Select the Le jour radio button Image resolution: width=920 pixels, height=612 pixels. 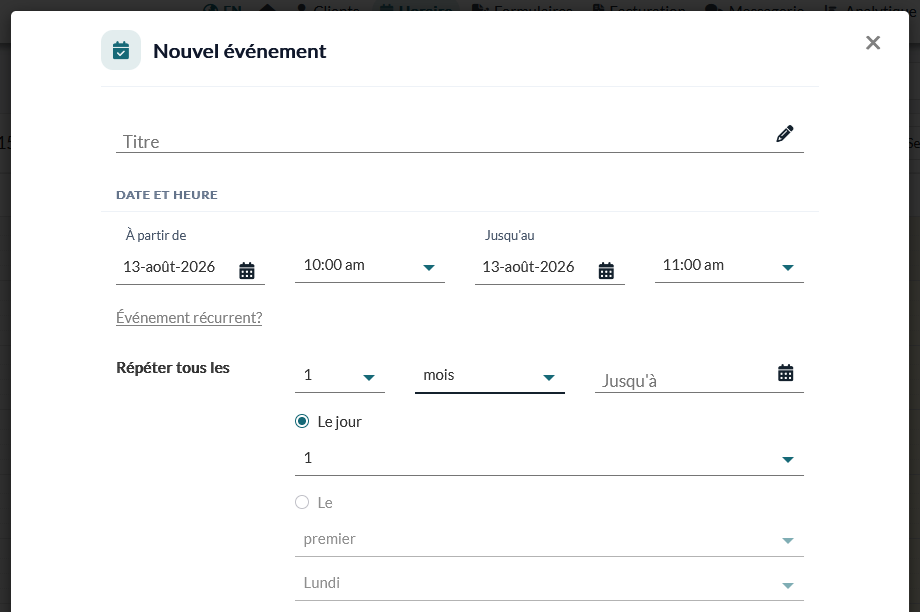pos(302,421)
